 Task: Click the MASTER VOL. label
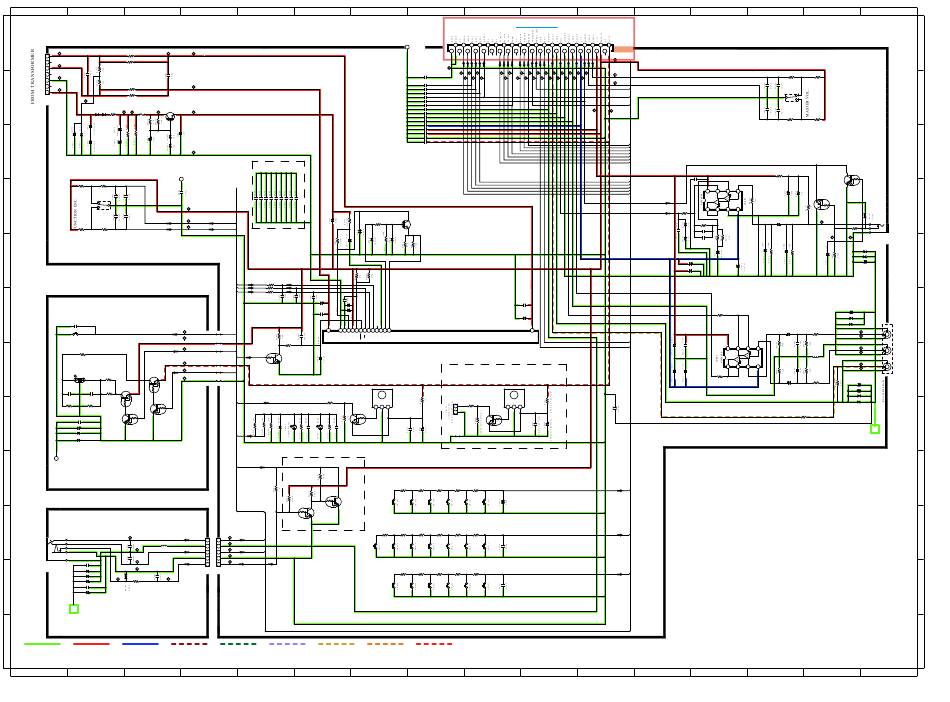(x=807, y=104)
